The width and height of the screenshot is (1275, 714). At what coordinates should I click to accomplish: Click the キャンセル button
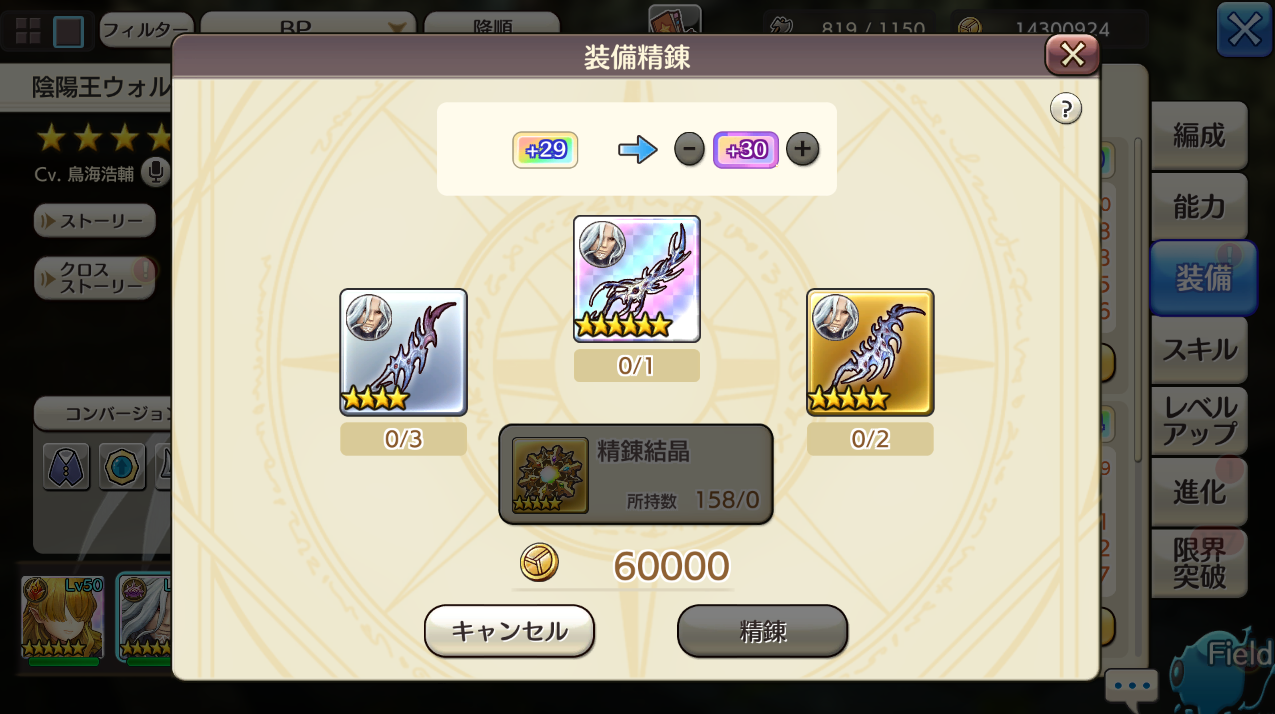coord(509,631)
